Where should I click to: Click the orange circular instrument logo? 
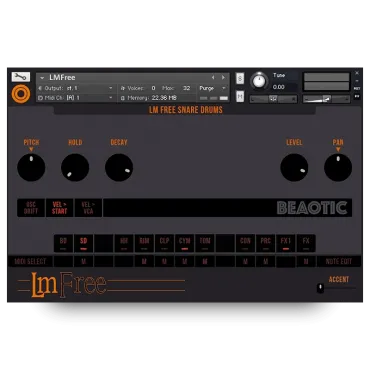coord(21,94)
